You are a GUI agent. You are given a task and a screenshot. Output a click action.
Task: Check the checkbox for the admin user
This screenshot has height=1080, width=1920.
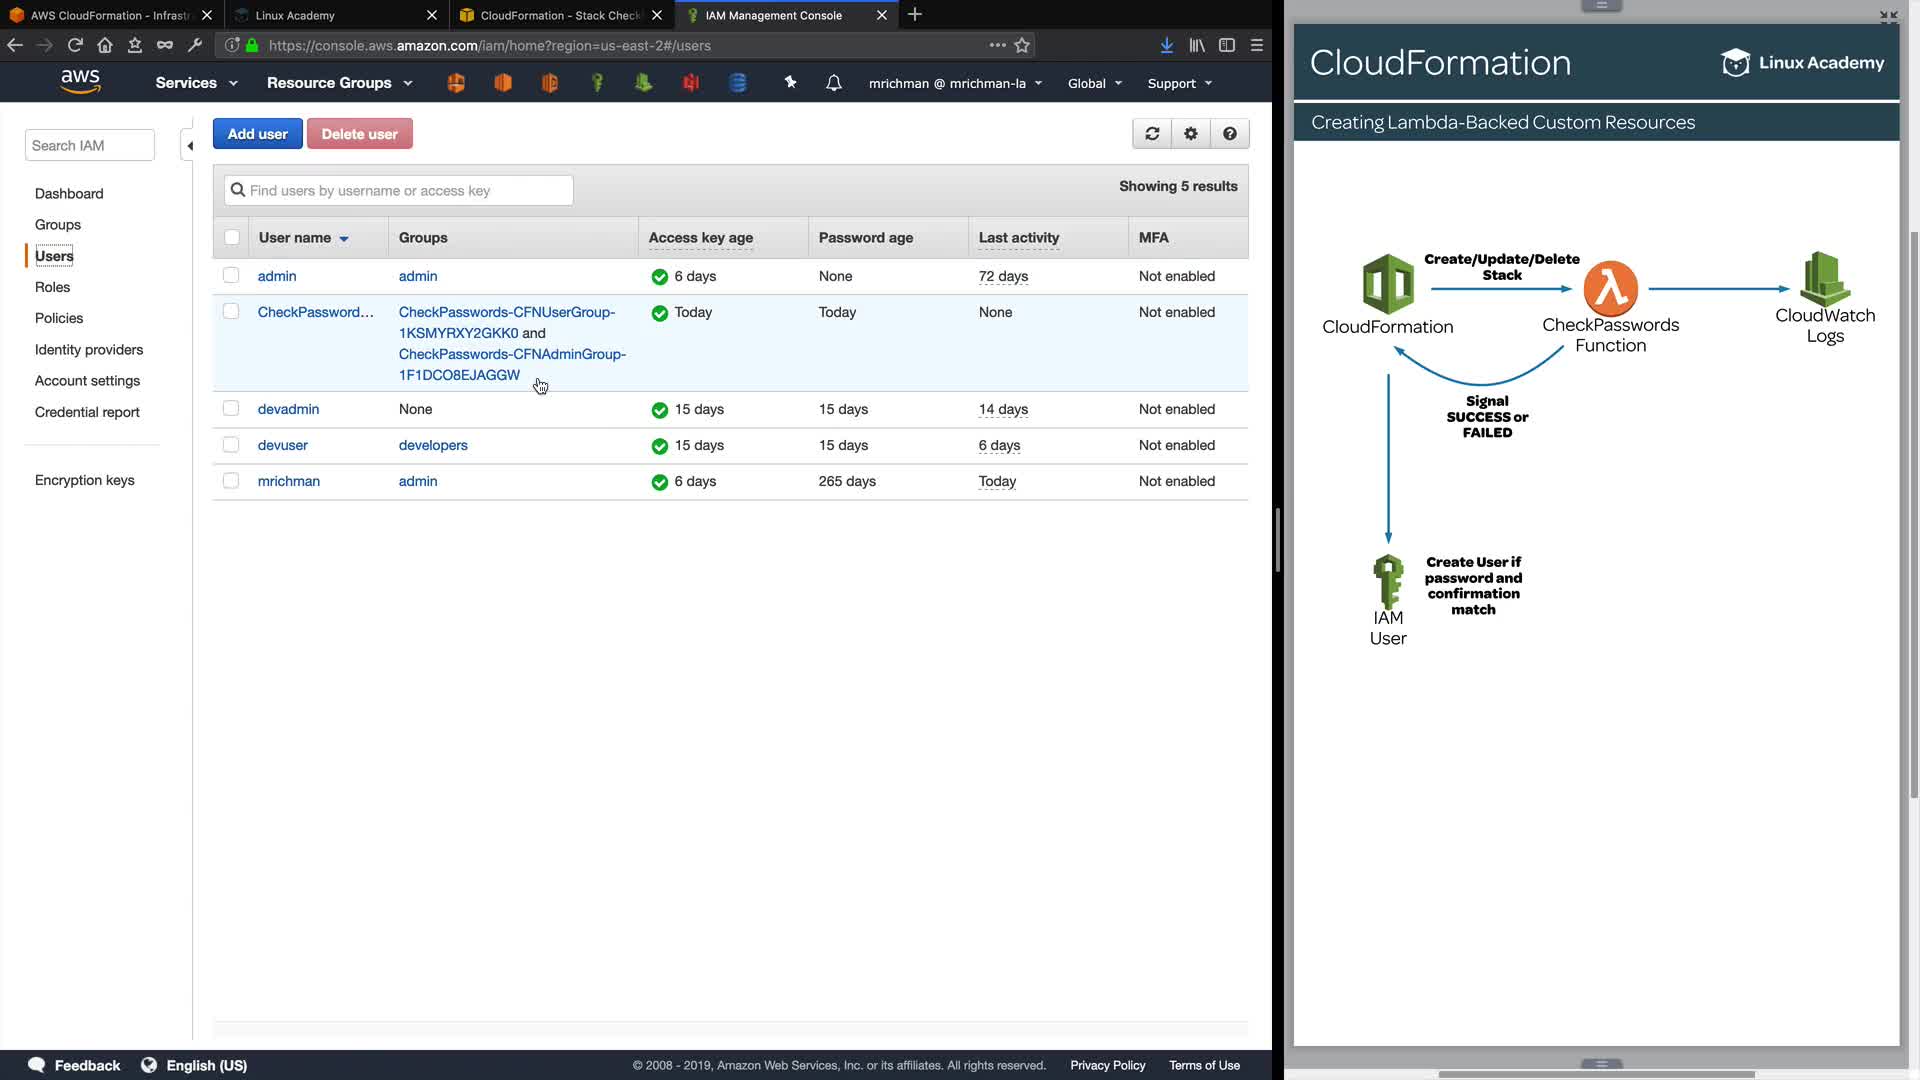pos(231,275)
